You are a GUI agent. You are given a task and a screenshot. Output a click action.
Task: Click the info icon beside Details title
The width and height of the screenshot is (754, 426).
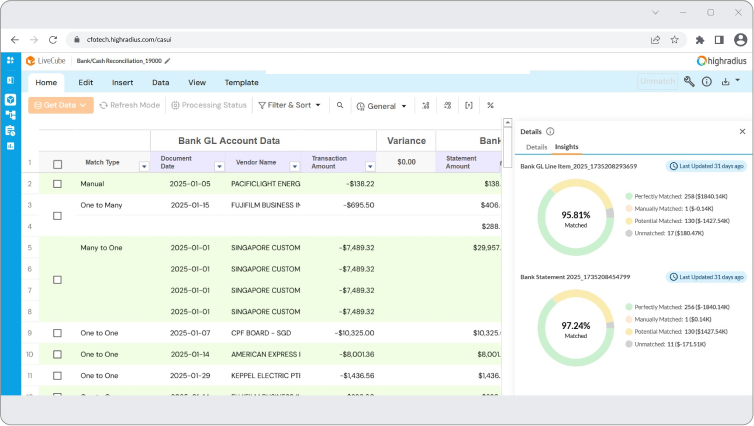pyautogui.click(x=551, y=131)
